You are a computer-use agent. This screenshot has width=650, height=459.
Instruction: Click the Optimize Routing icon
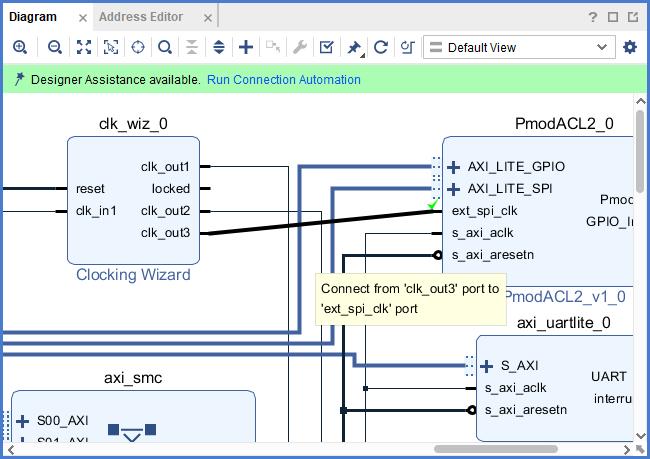click(407, 47)
